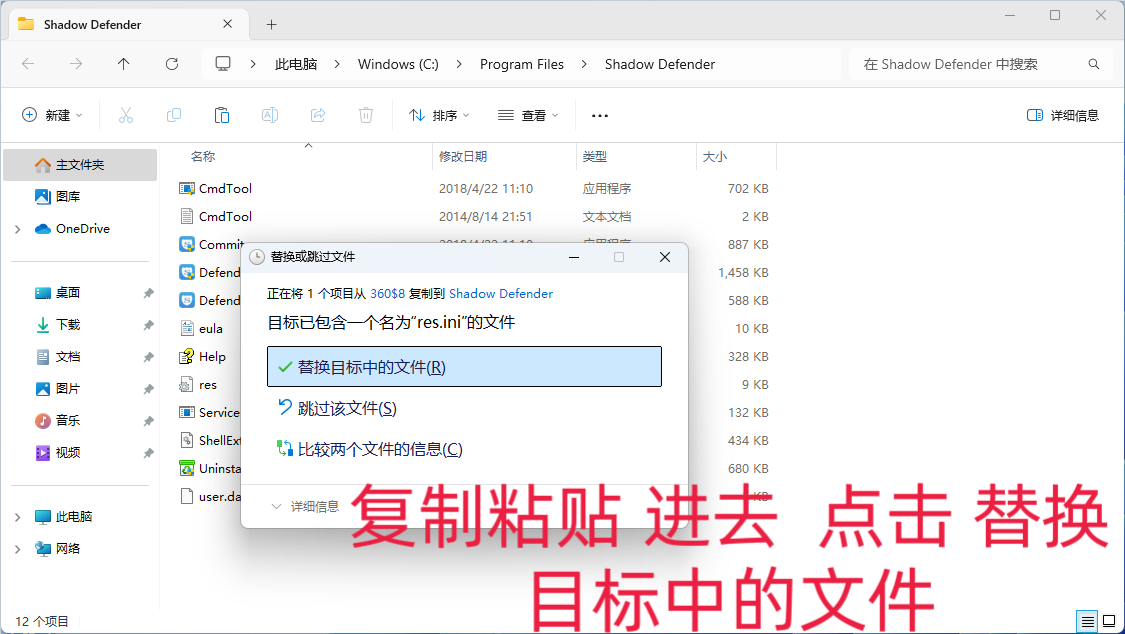Click the 702 KB size cell
This screenshot has width=1125, height=634.
pos(748,189)
